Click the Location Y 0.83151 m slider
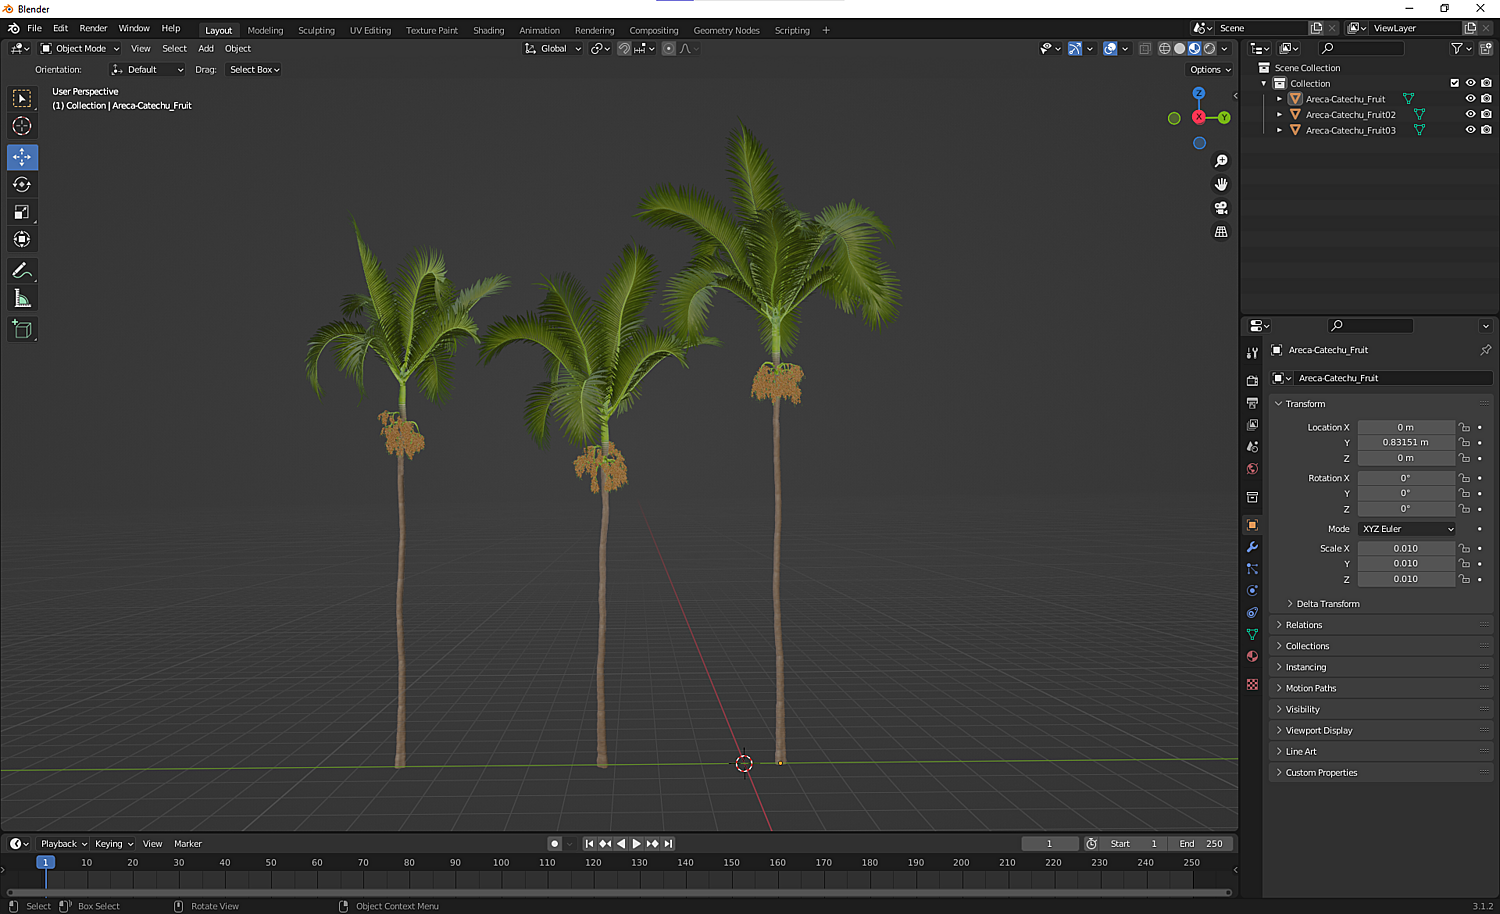This screenshot has height=914, width=1500. pos(1406,443)
